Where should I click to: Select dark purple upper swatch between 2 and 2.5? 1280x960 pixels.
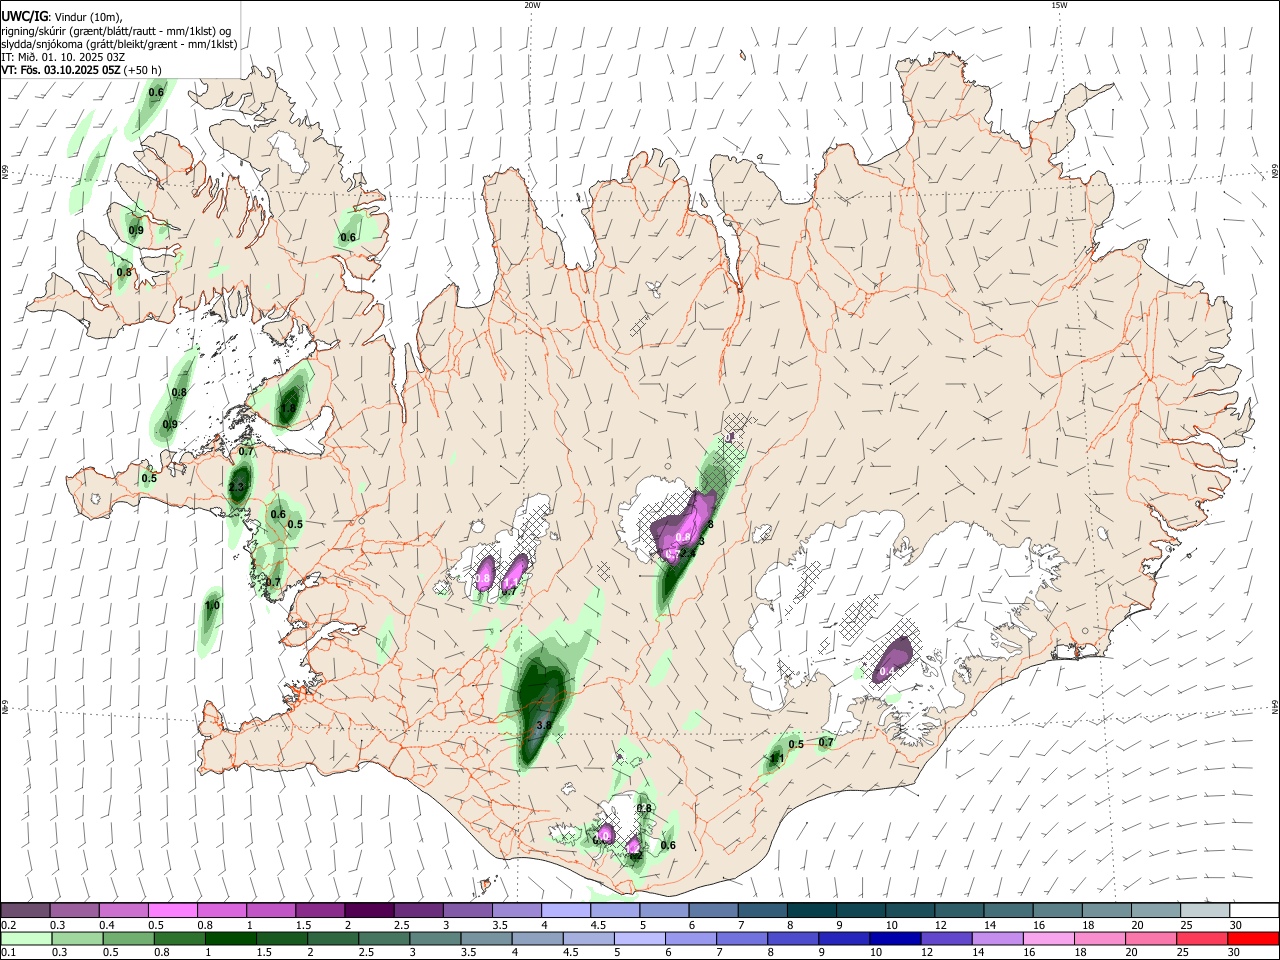point(369,910)
